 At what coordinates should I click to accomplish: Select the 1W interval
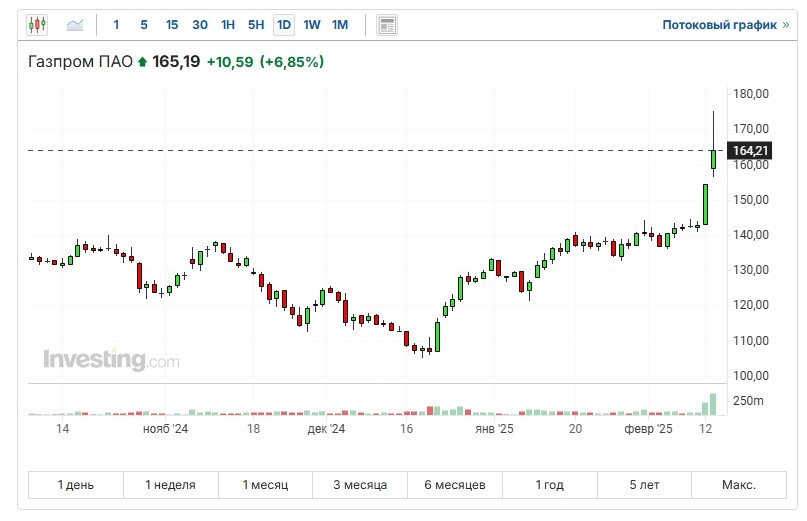coord(312,25)
